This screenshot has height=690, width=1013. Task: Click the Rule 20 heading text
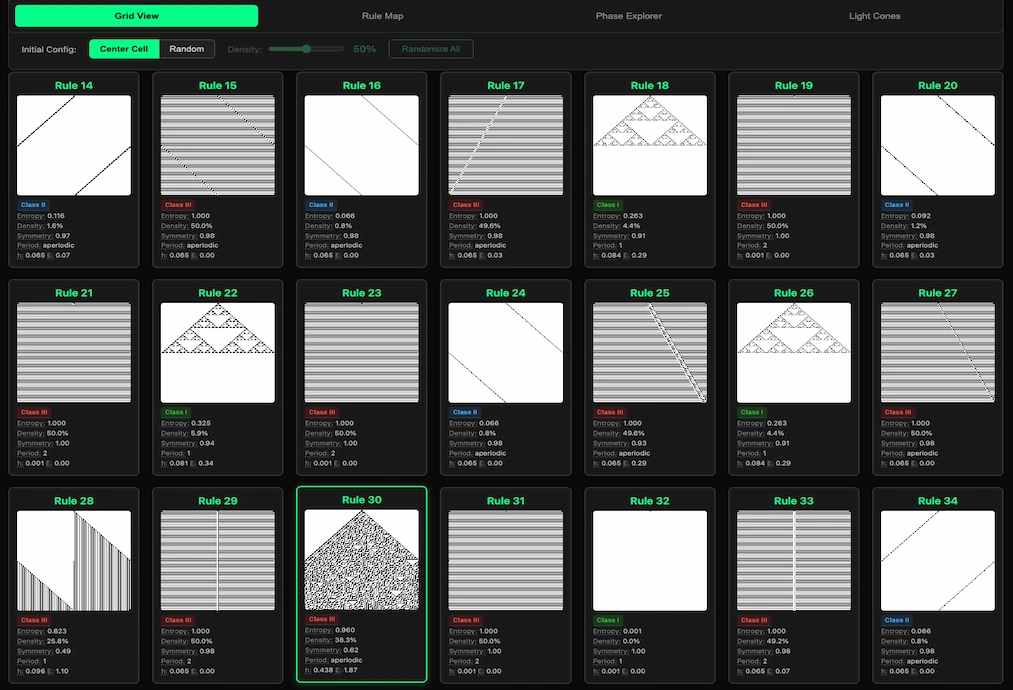point(937,85)
